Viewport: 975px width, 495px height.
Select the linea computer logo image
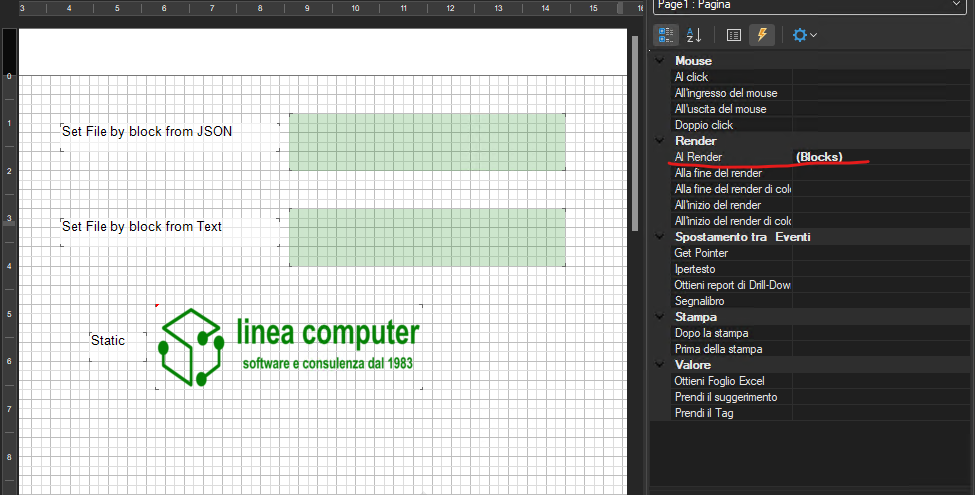(x=289, y=347)
